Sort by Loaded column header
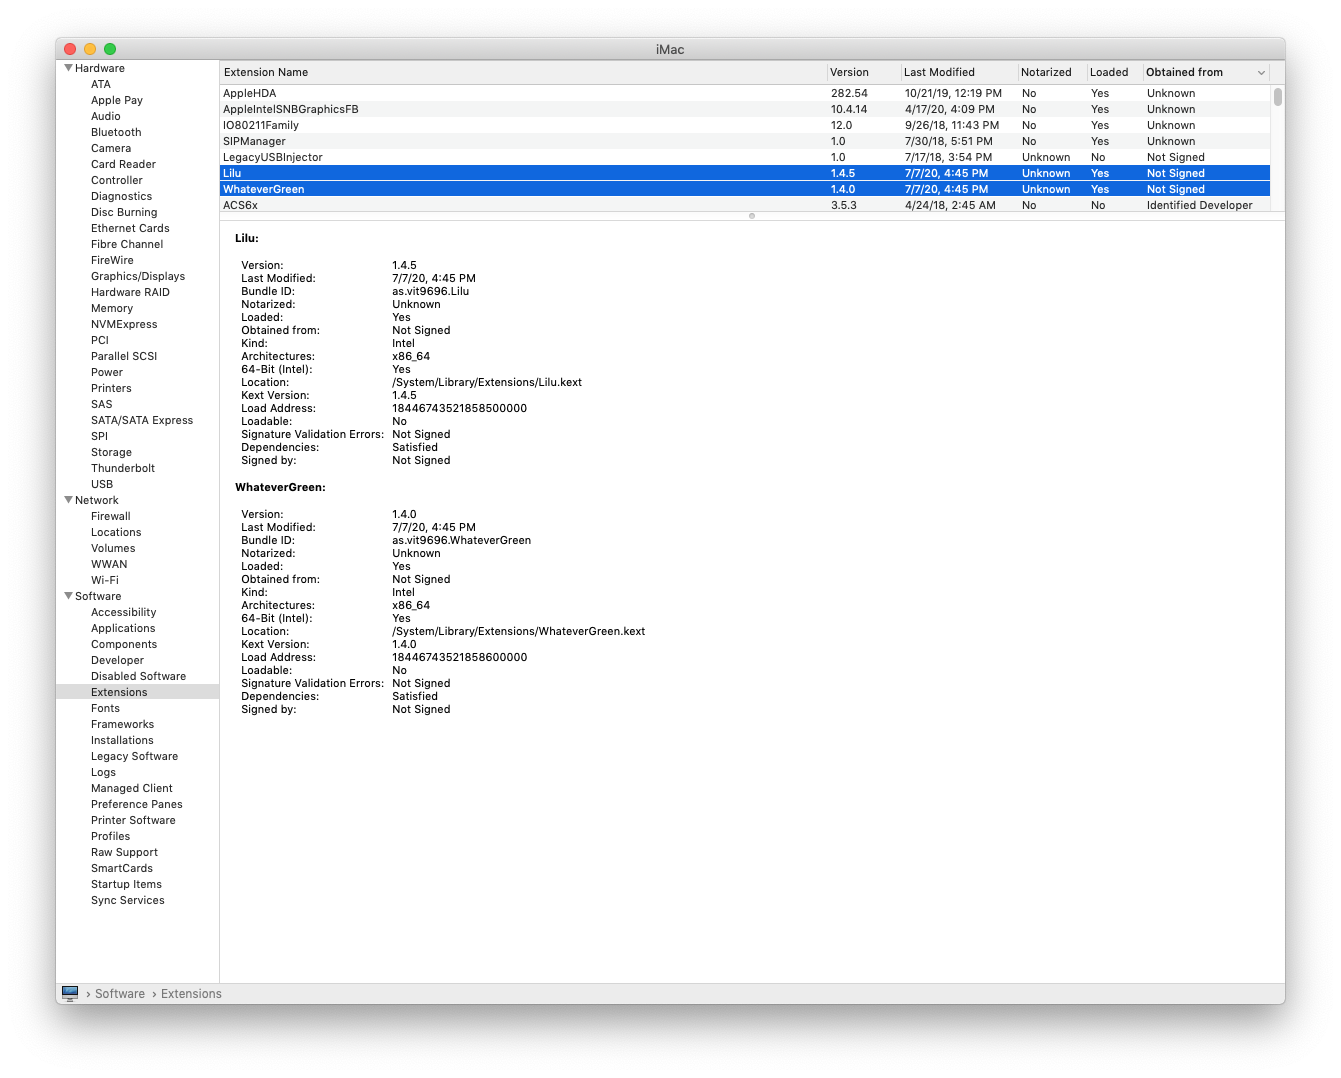 1114,72
